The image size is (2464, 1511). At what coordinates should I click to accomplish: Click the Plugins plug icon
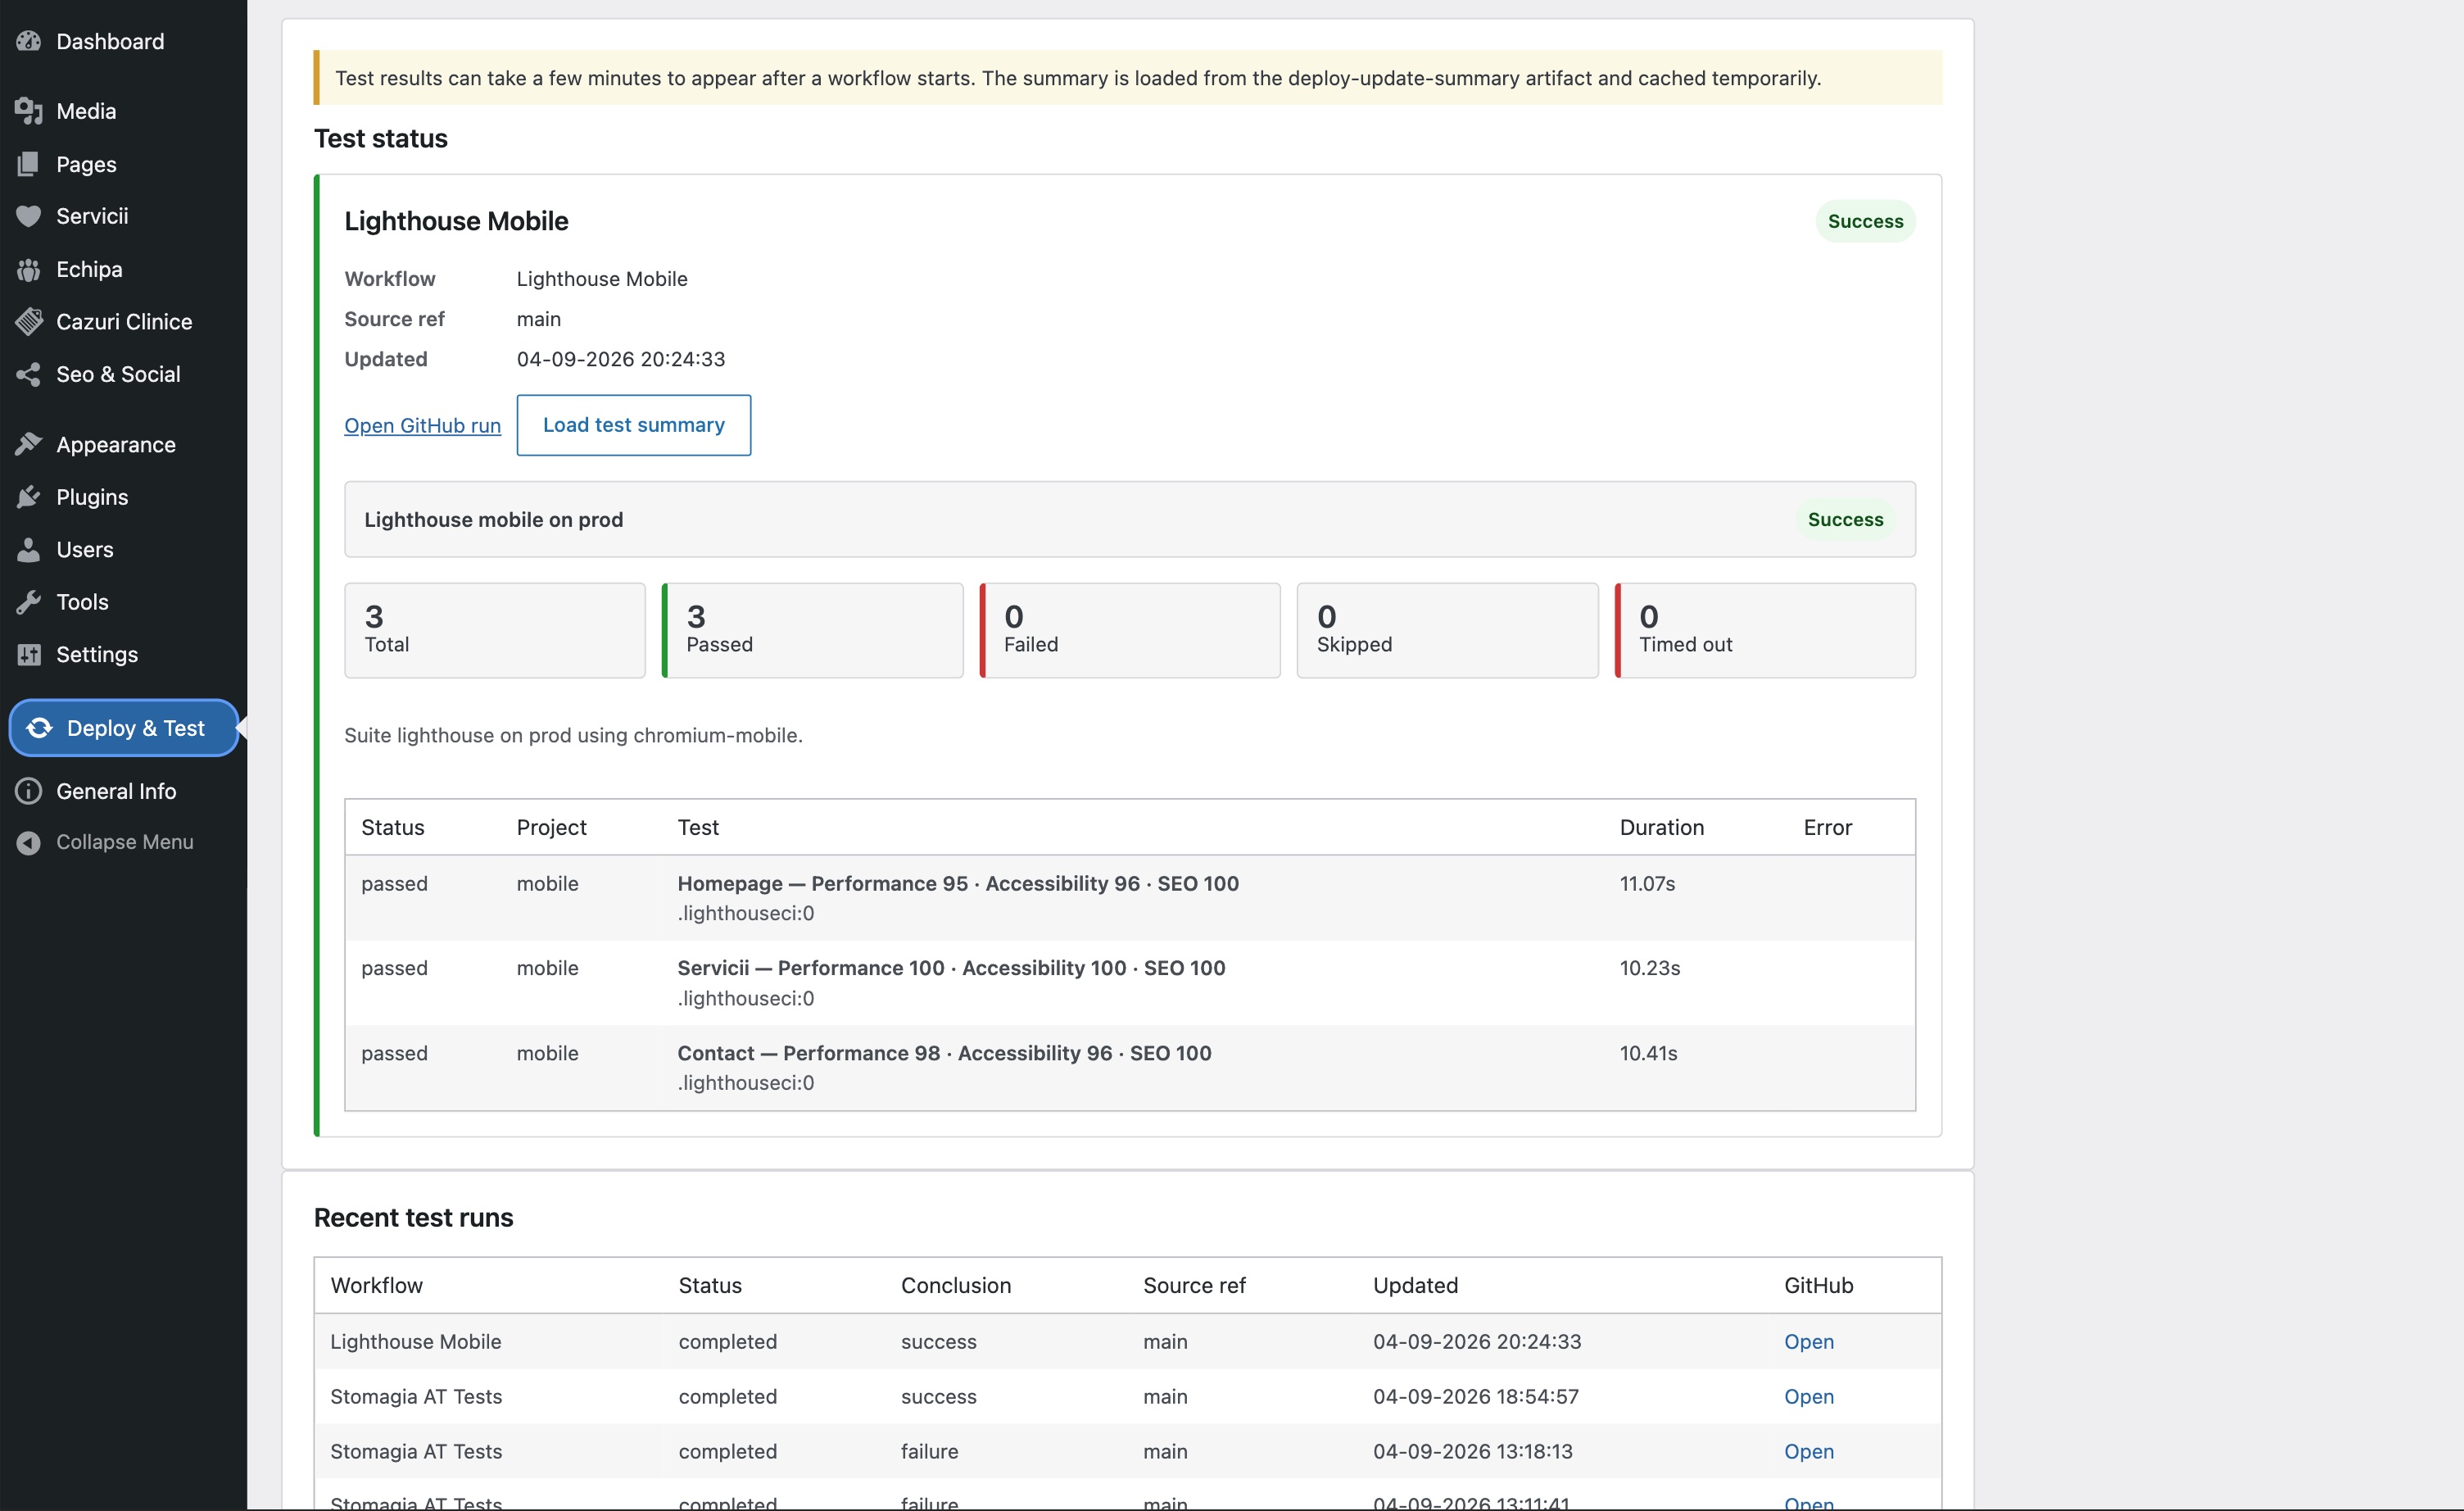[x=29, y=497]
